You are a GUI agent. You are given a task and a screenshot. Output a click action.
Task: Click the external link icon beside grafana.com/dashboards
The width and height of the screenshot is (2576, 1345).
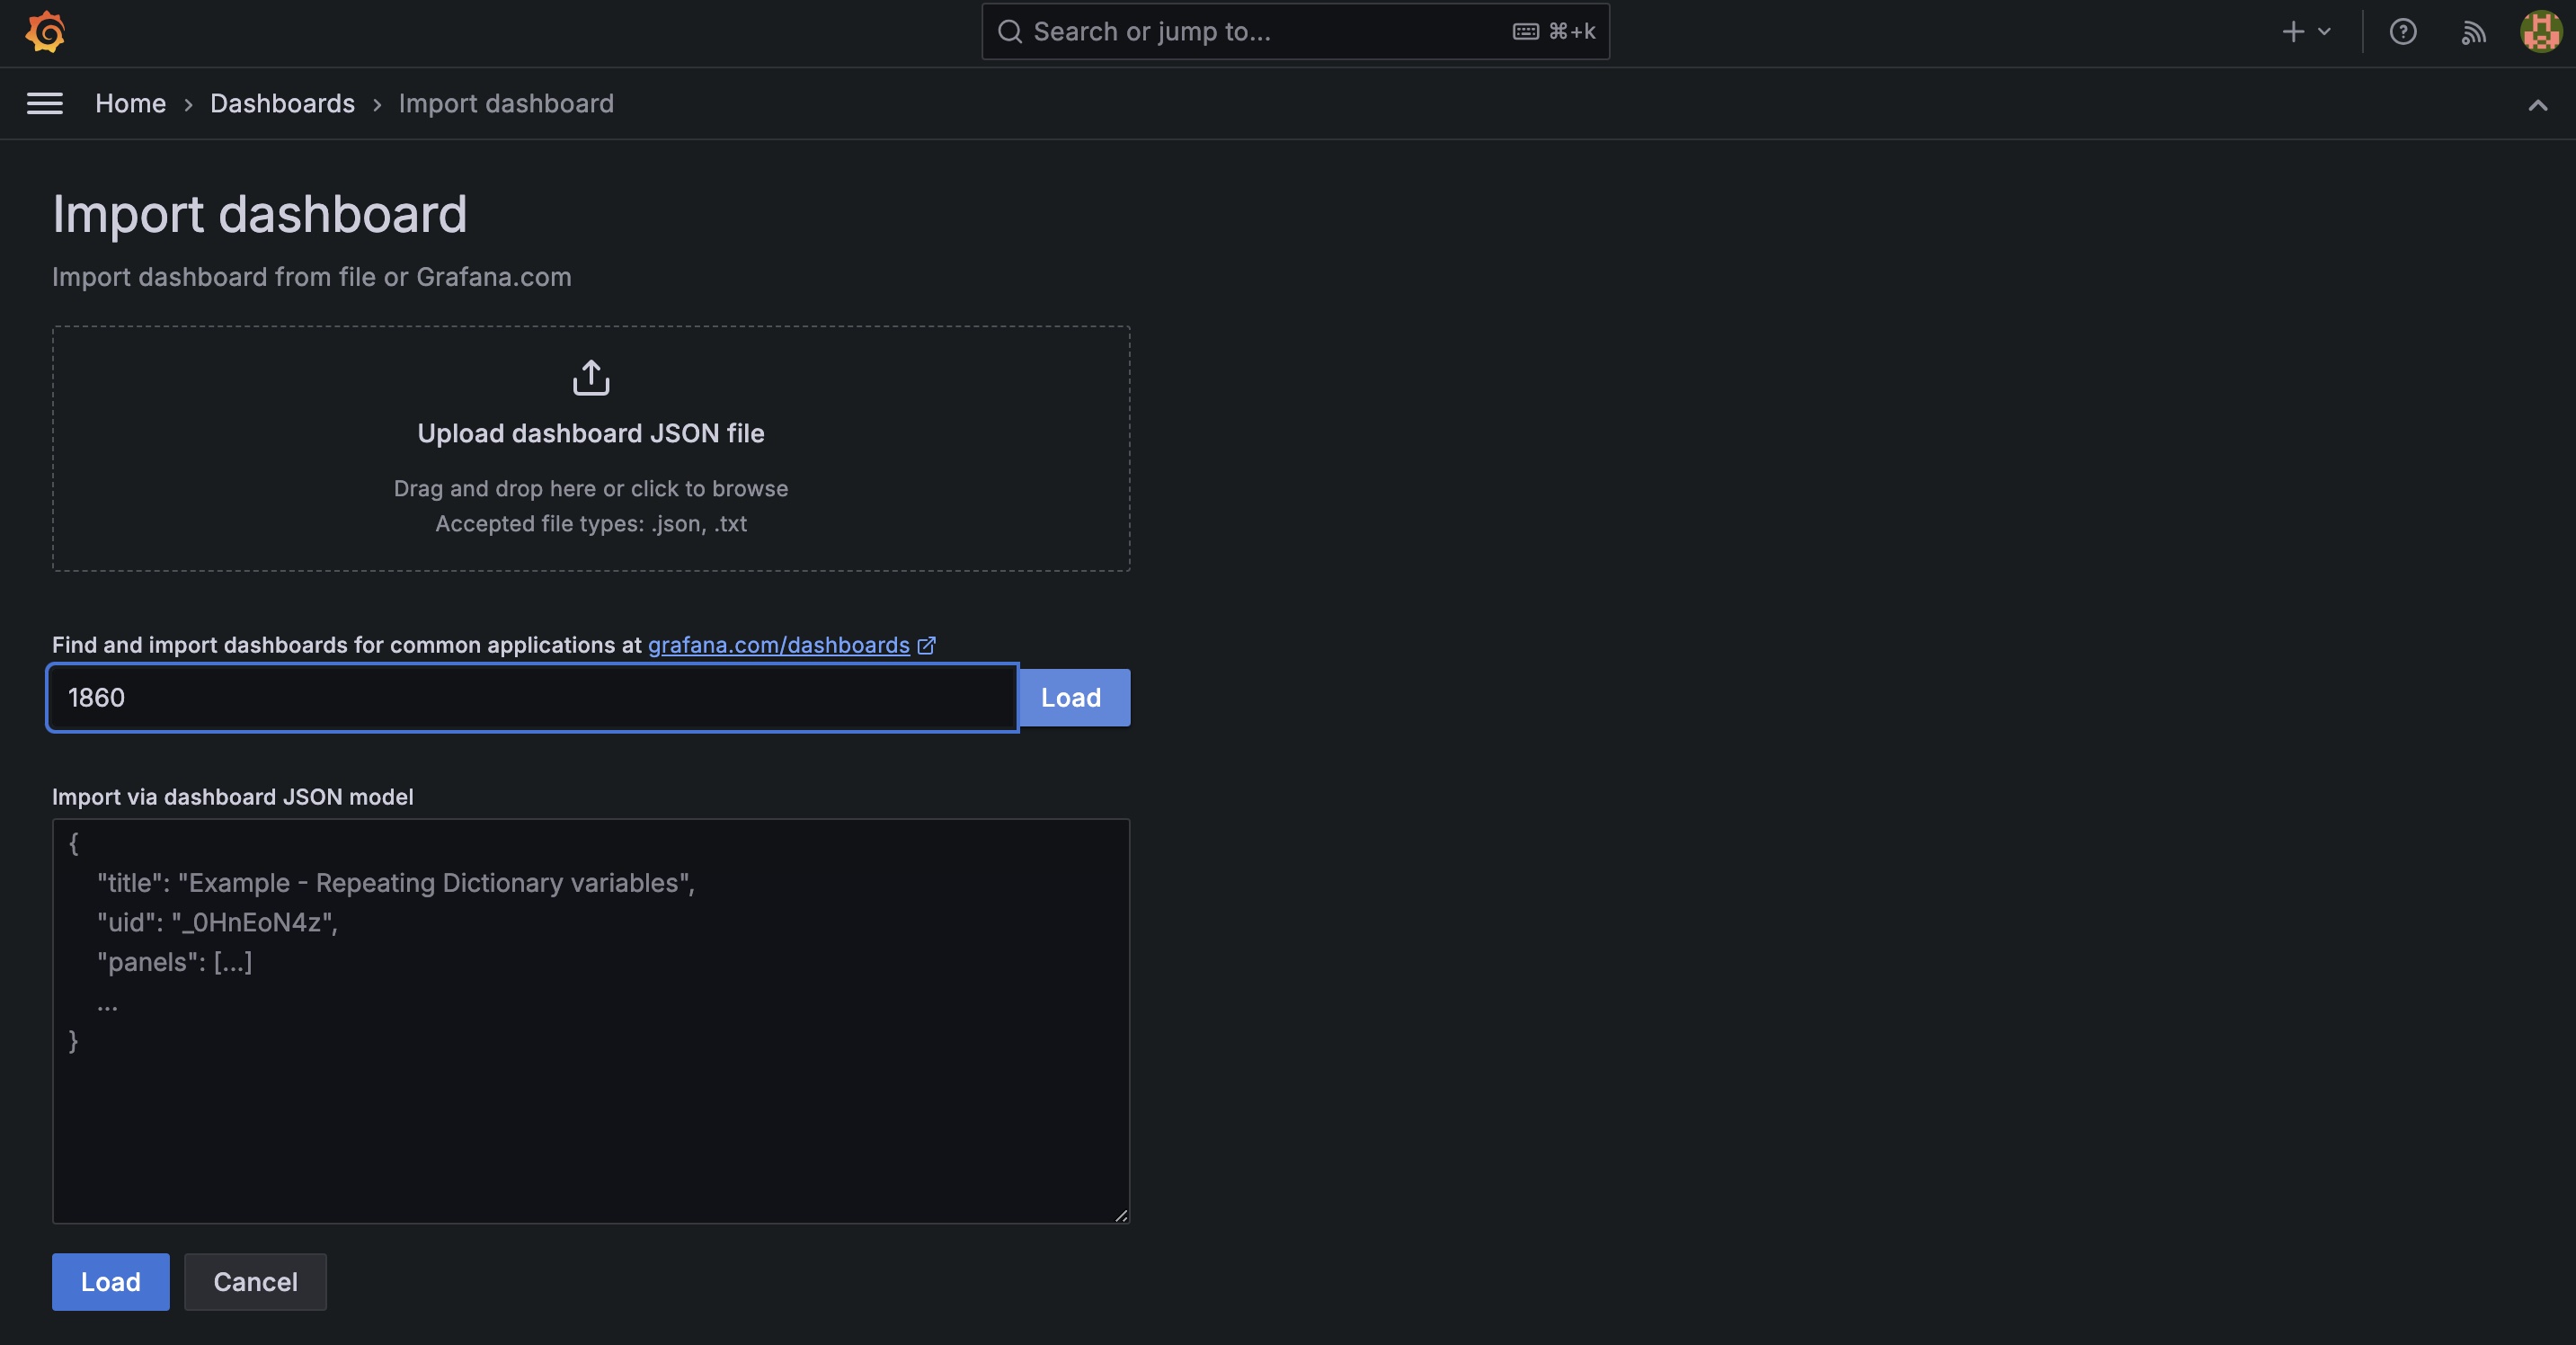click(x=927, y=645)
